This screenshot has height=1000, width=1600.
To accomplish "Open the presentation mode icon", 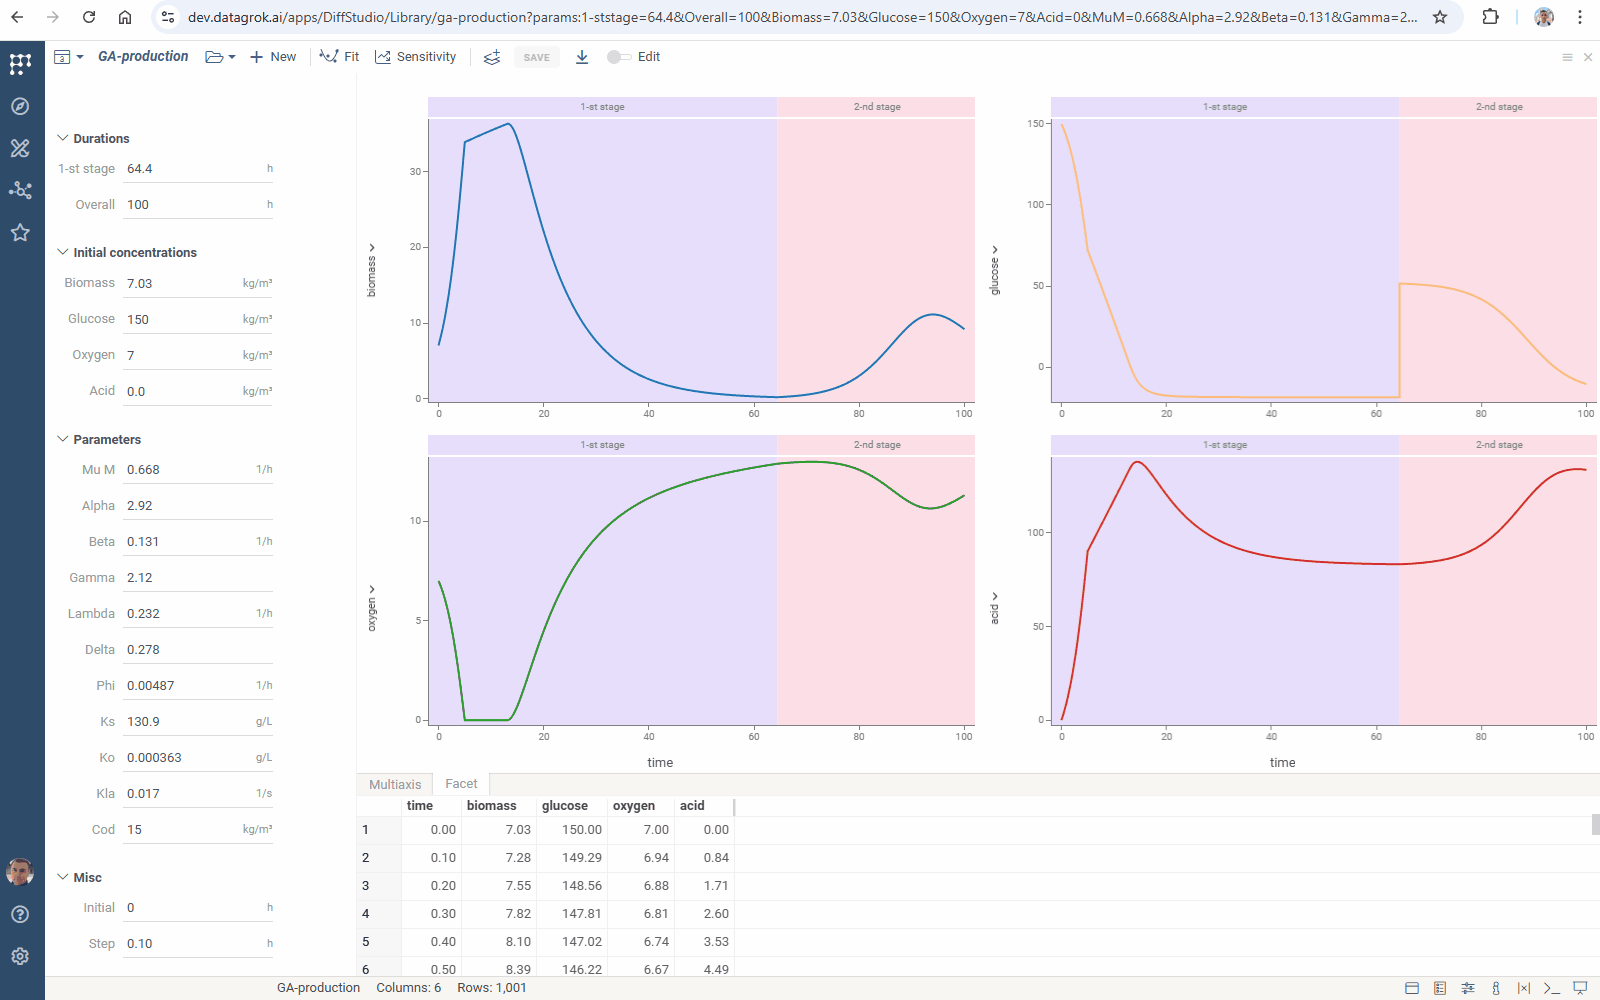I will click(x=1578, y=988).
